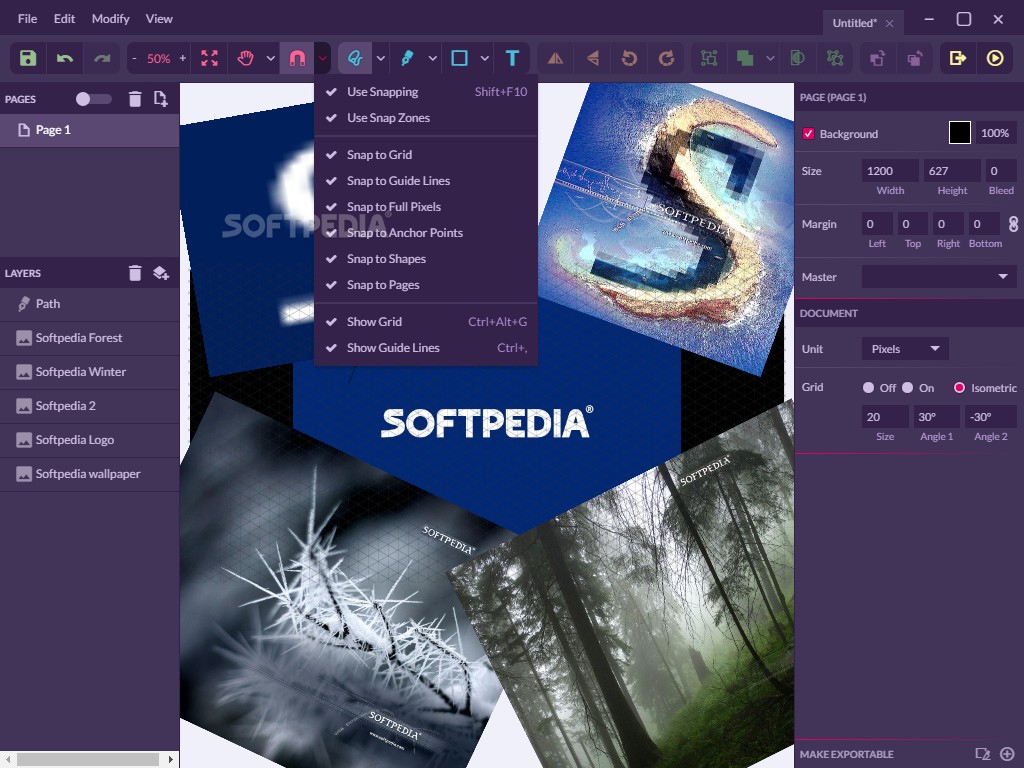Image resolution: width=1024 pixels, height=768 pixels.
Task: Apply the boolean union operation
Action: click(744, 58)
